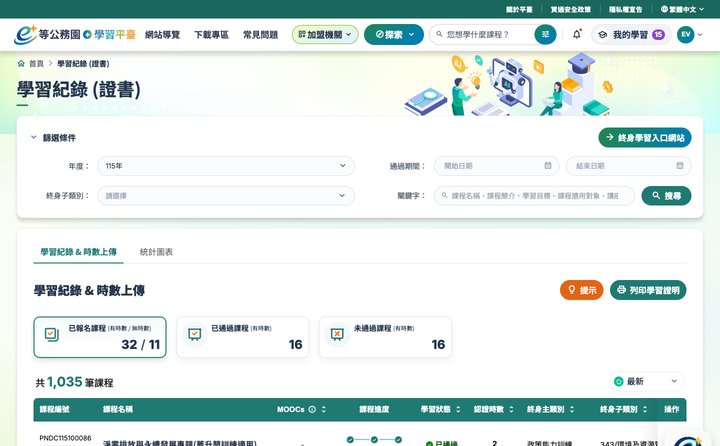Select the 已報名課程 32 / 11 card
Screen dimensions: 720x446
pos(100,337)
